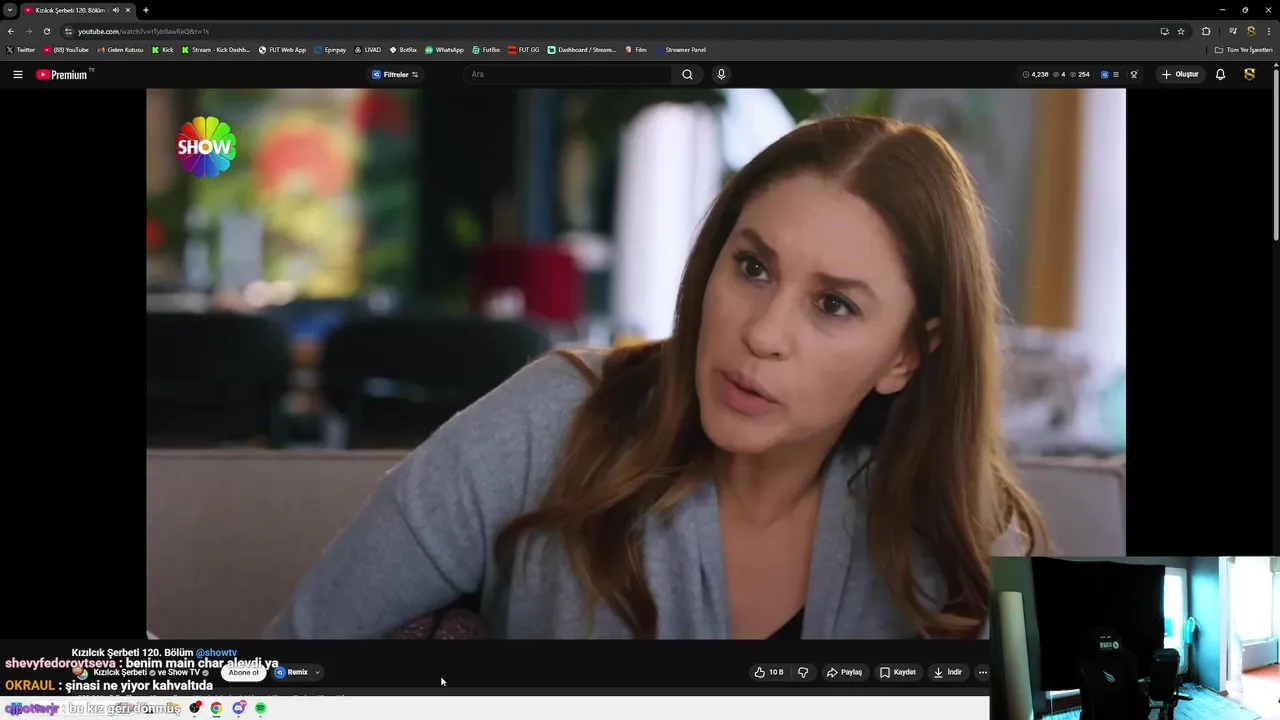Bookmark this page with star icon
Image resolution: width=1280 pixels, height=720 pixels.
pyautogui.click(x=1181, y=31)
